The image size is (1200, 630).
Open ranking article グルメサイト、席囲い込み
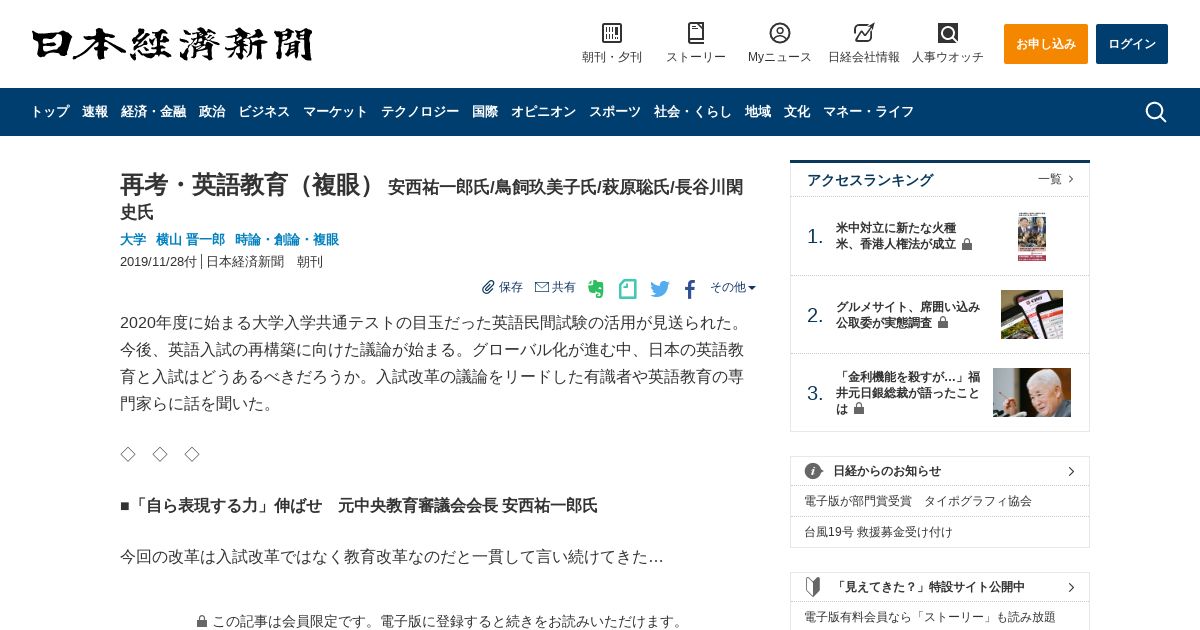pyautogui.click(x=908, y=315)
